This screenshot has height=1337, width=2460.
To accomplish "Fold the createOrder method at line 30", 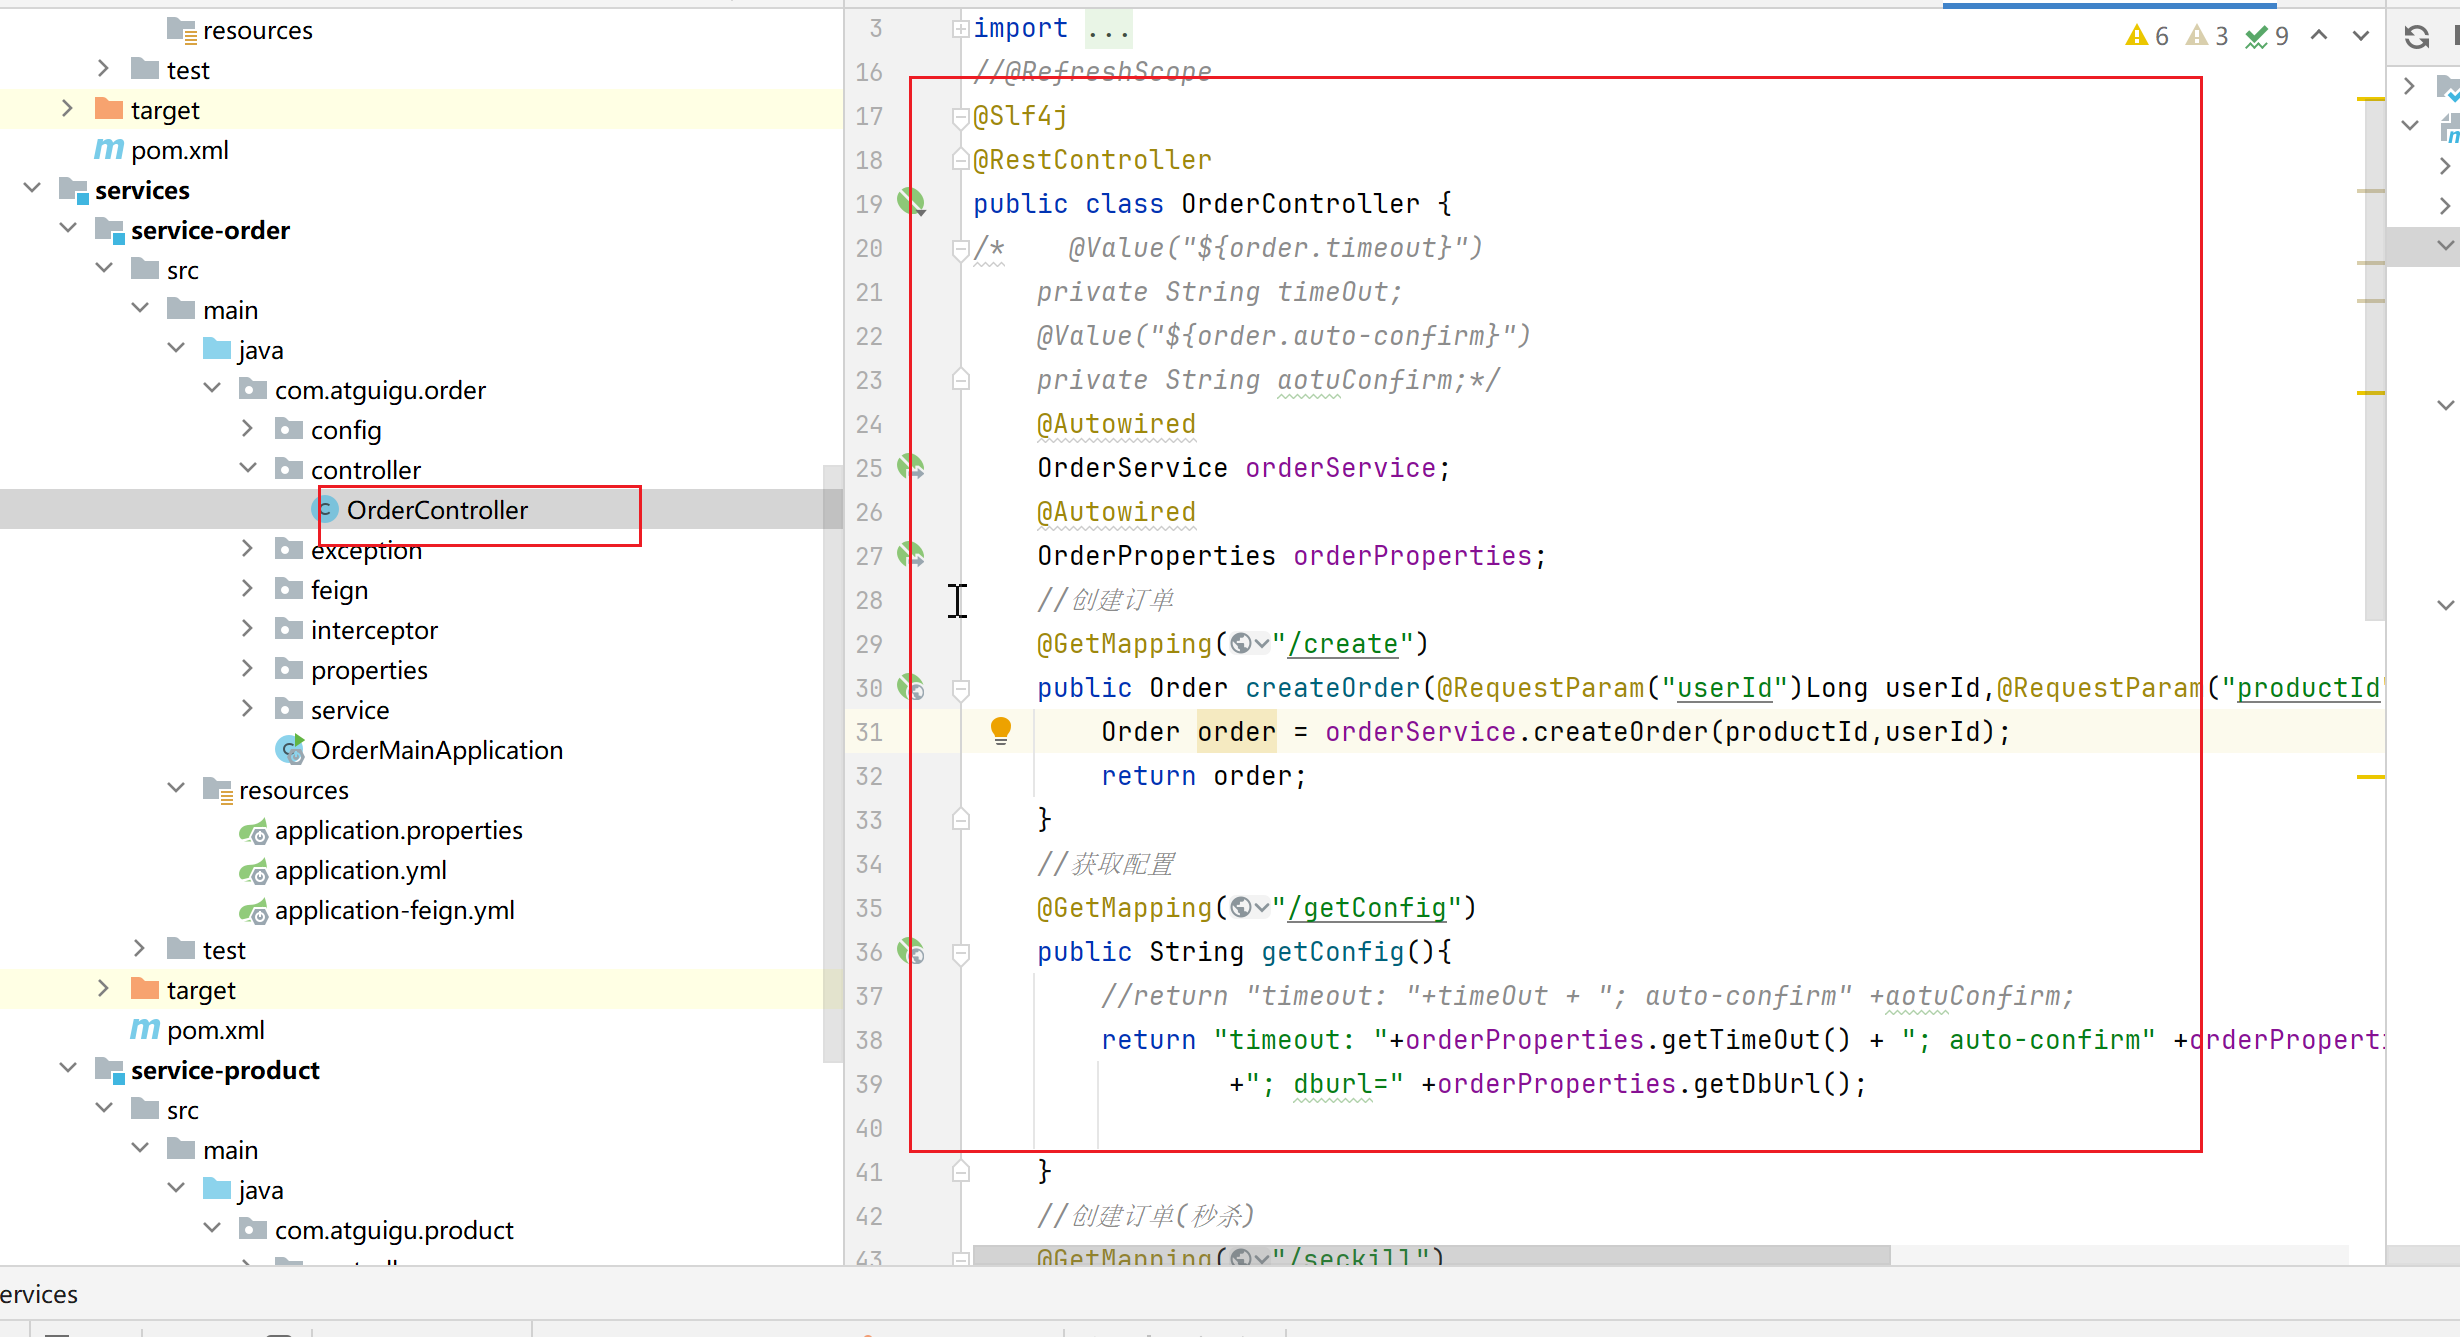I will click(960, 688).
